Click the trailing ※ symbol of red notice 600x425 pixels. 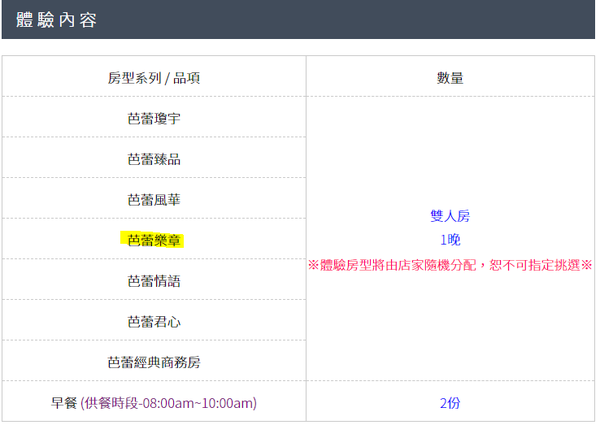[x=586, y=266]
